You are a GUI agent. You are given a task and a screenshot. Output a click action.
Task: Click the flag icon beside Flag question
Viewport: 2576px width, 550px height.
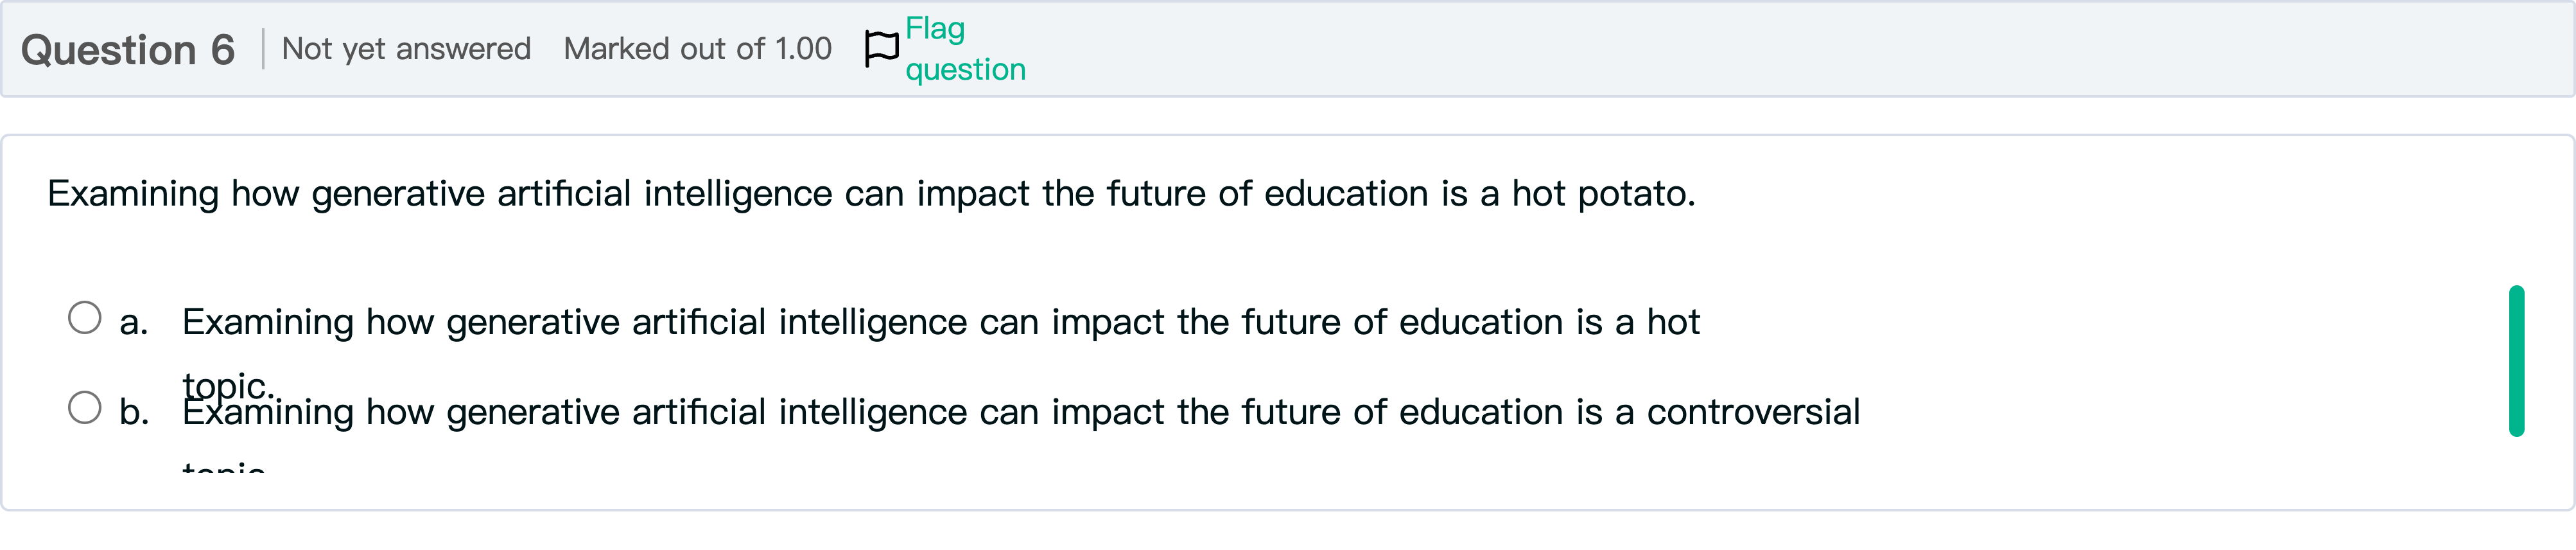pos(881,48)
